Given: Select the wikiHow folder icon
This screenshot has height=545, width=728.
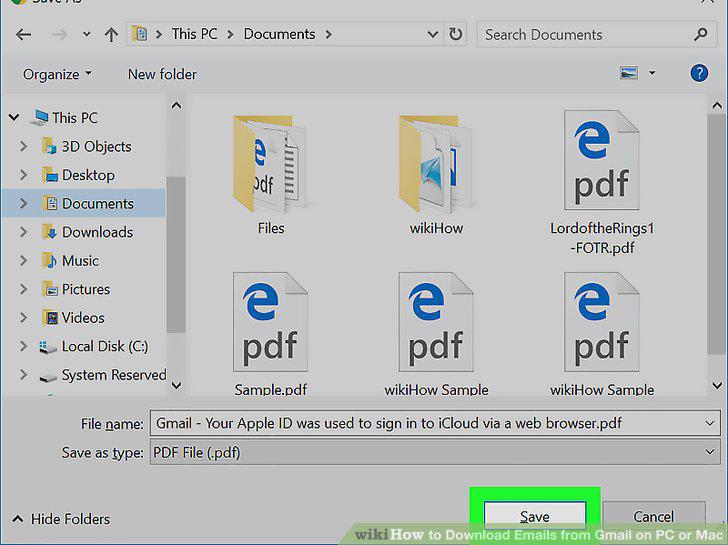Looking at the screenshot, I should point(436,162).
